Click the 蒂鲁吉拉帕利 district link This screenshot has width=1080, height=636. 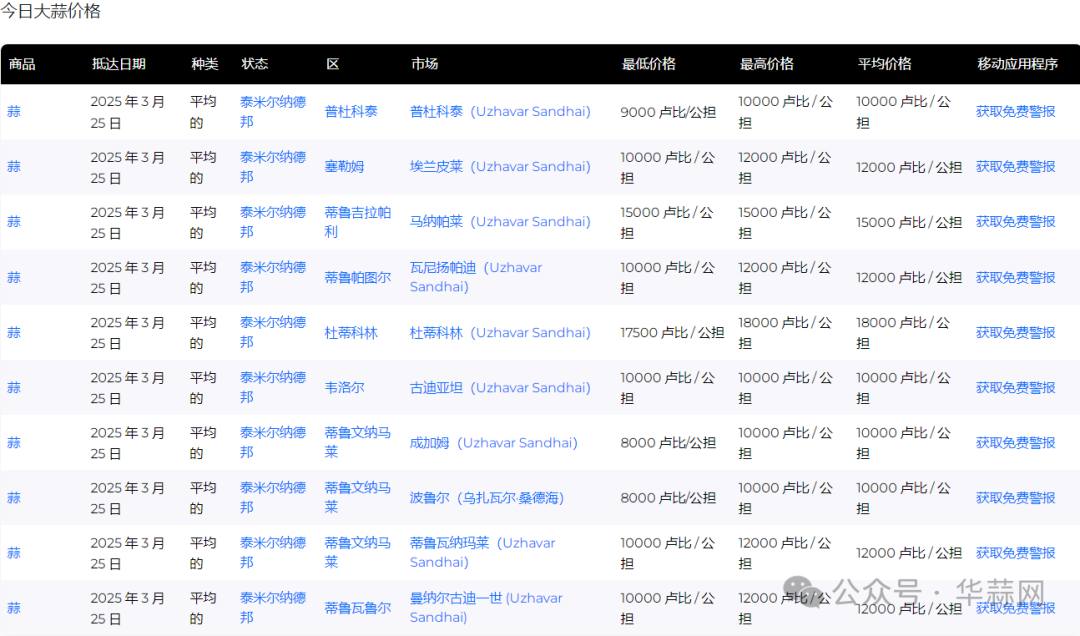(x=357, y=222)
